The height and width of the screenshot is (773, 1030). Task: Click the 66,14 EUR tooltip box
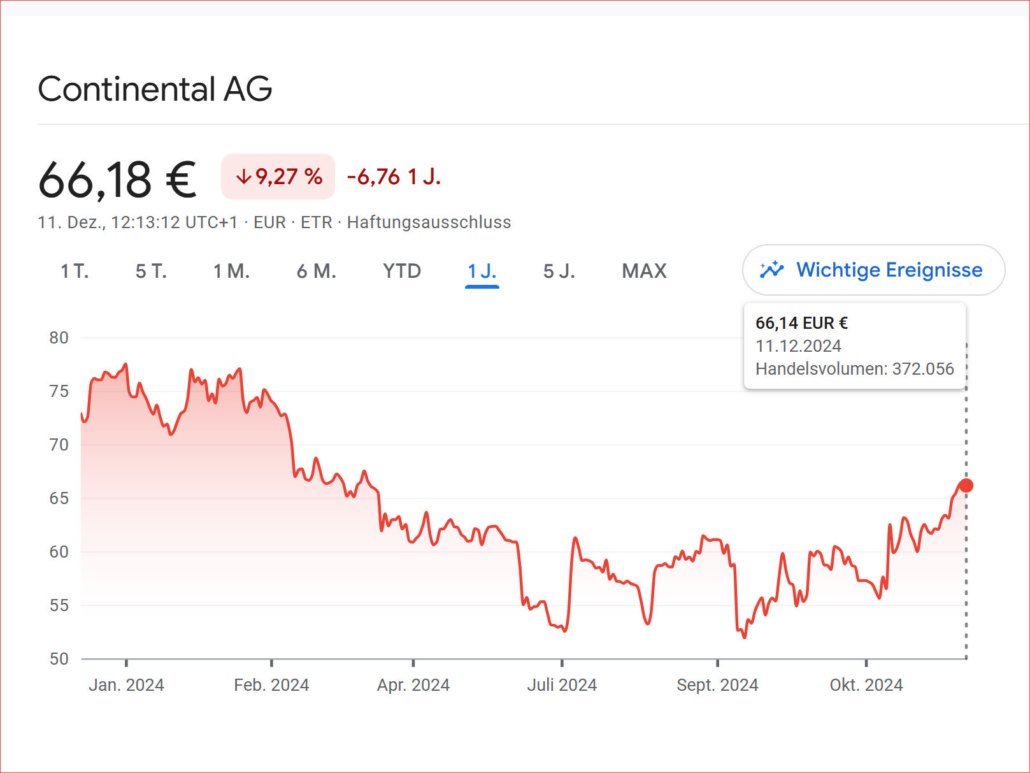point(855,346)
